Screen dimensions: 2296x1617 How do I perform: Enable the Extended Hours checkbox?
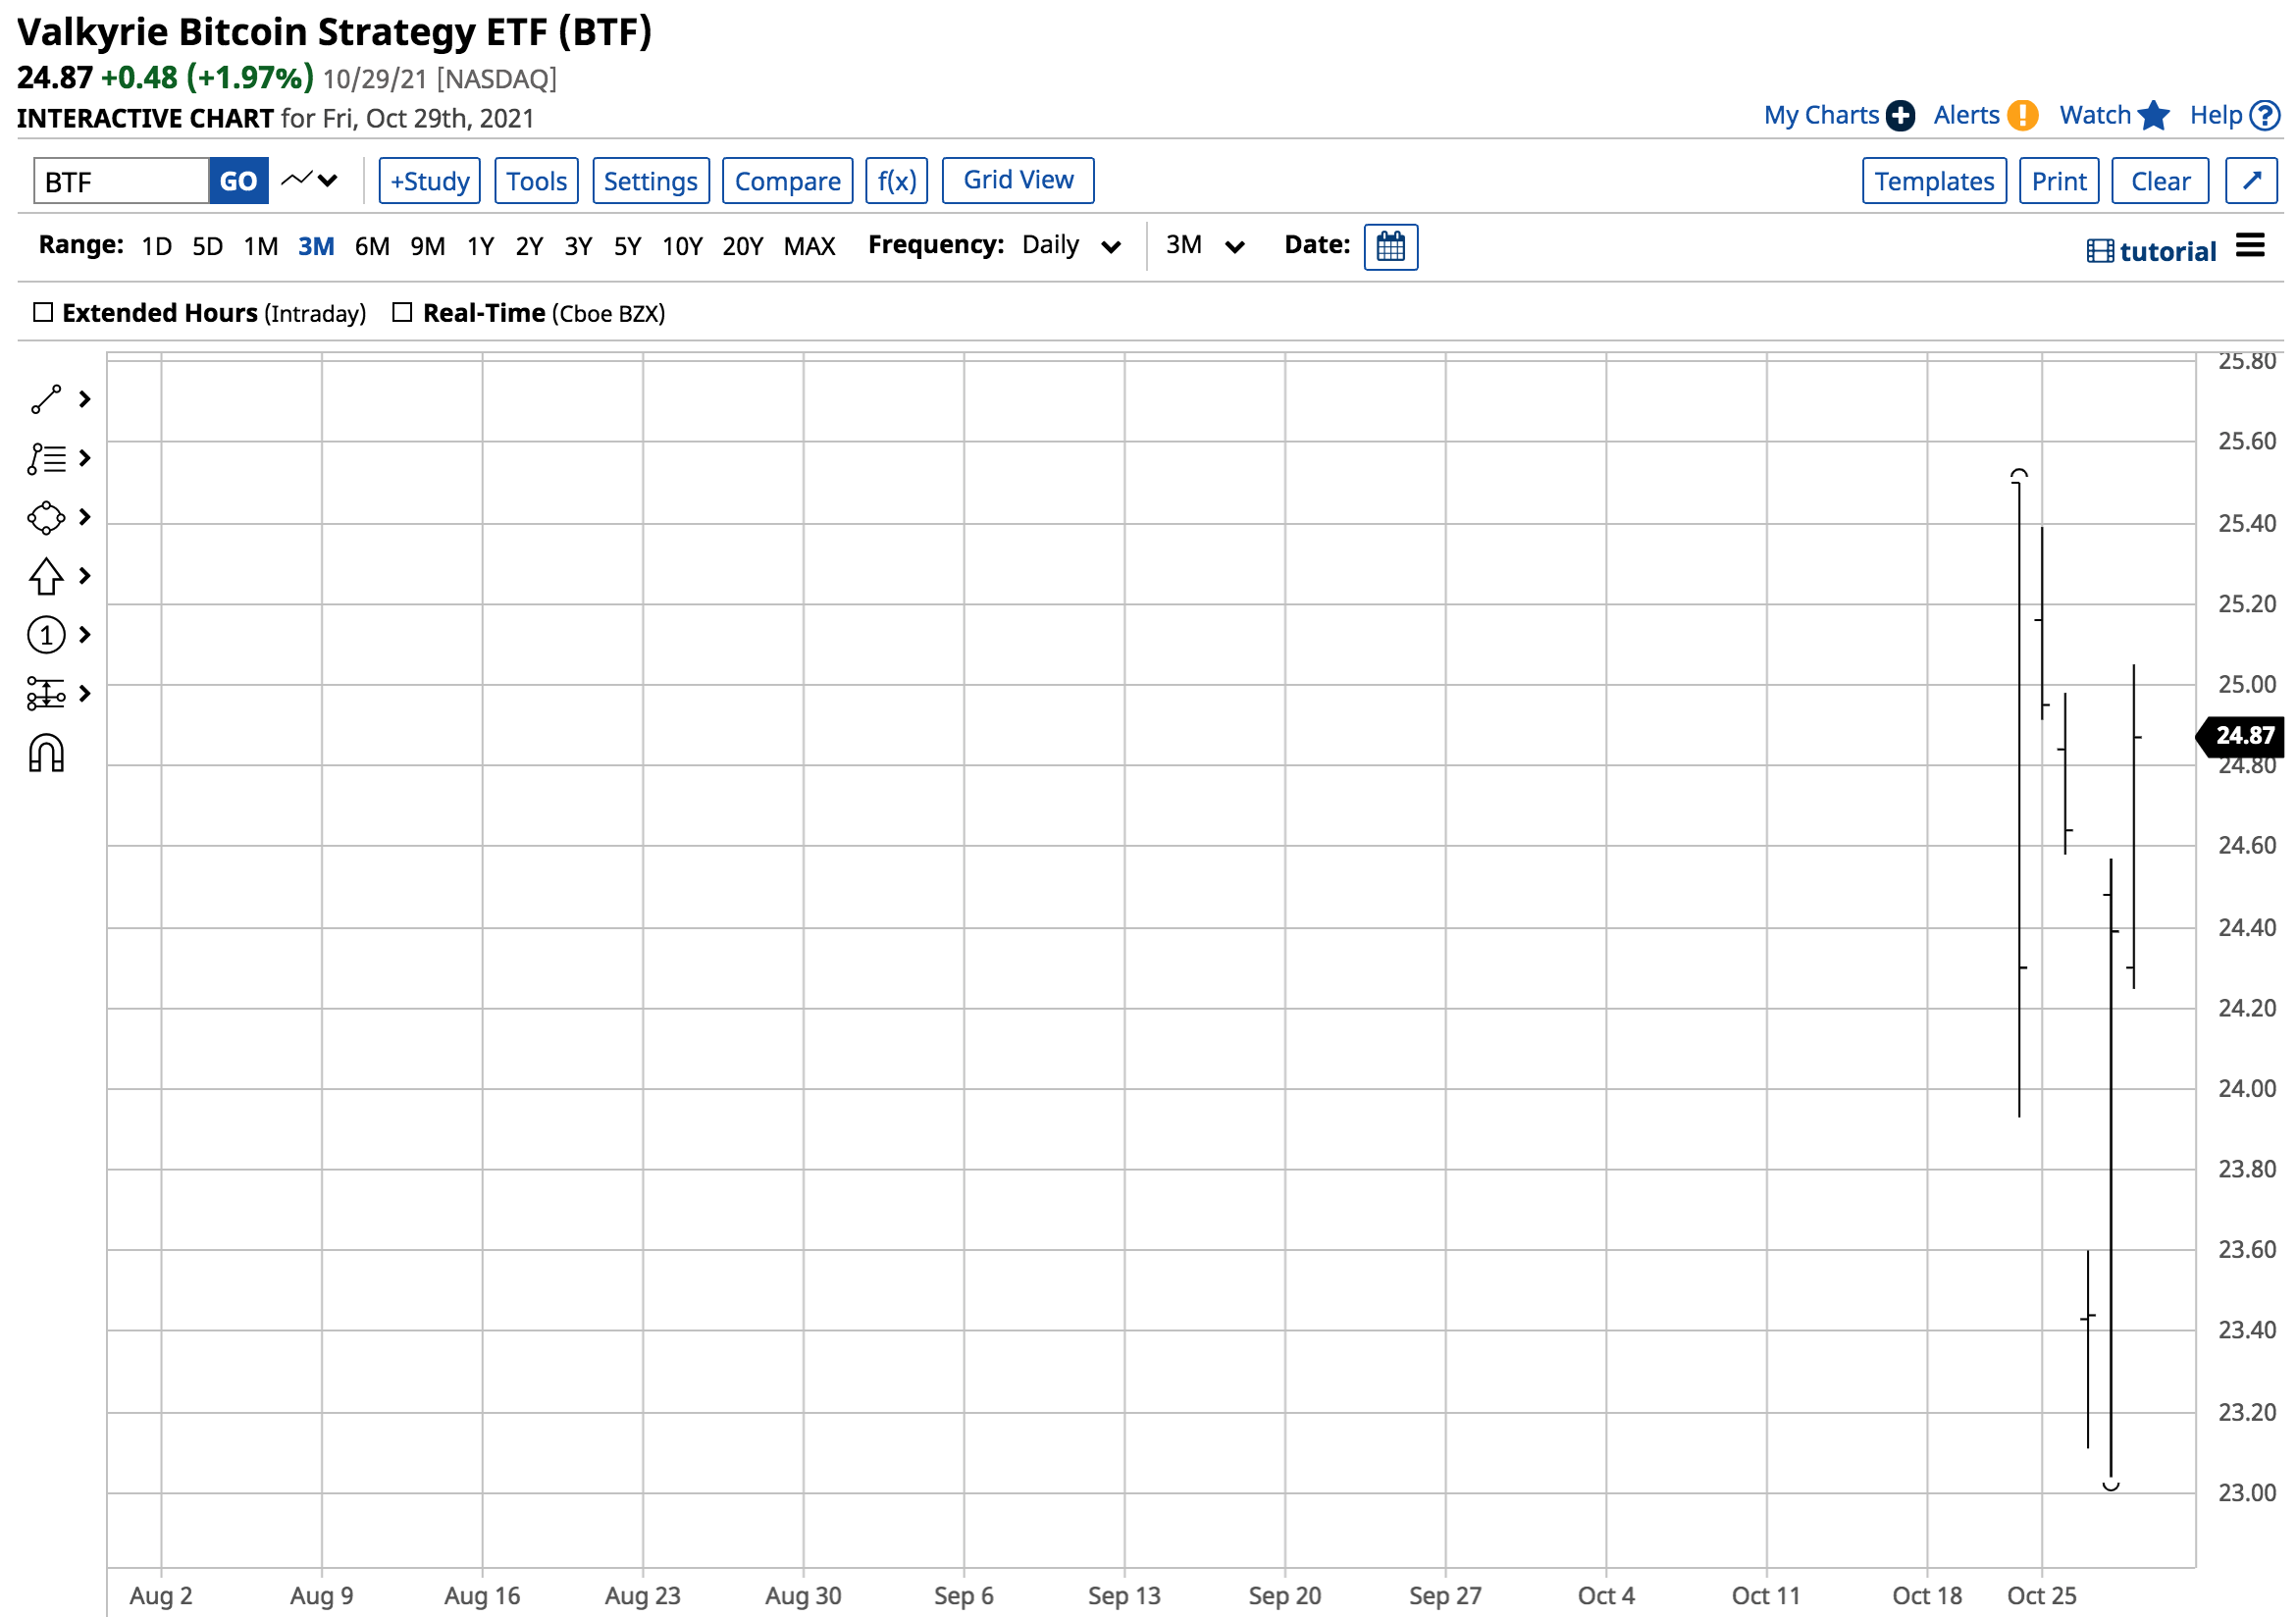(x=43, y=312)
